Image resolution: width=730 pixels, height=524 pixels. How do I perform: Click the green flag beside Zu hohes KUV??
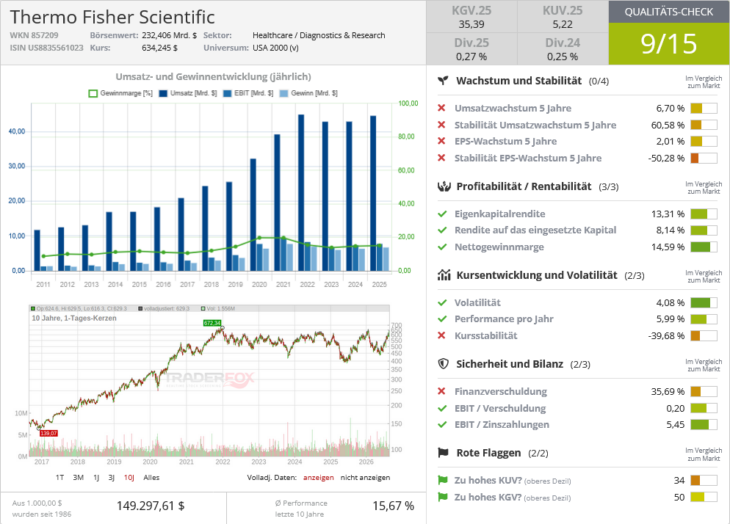(443, 480)
